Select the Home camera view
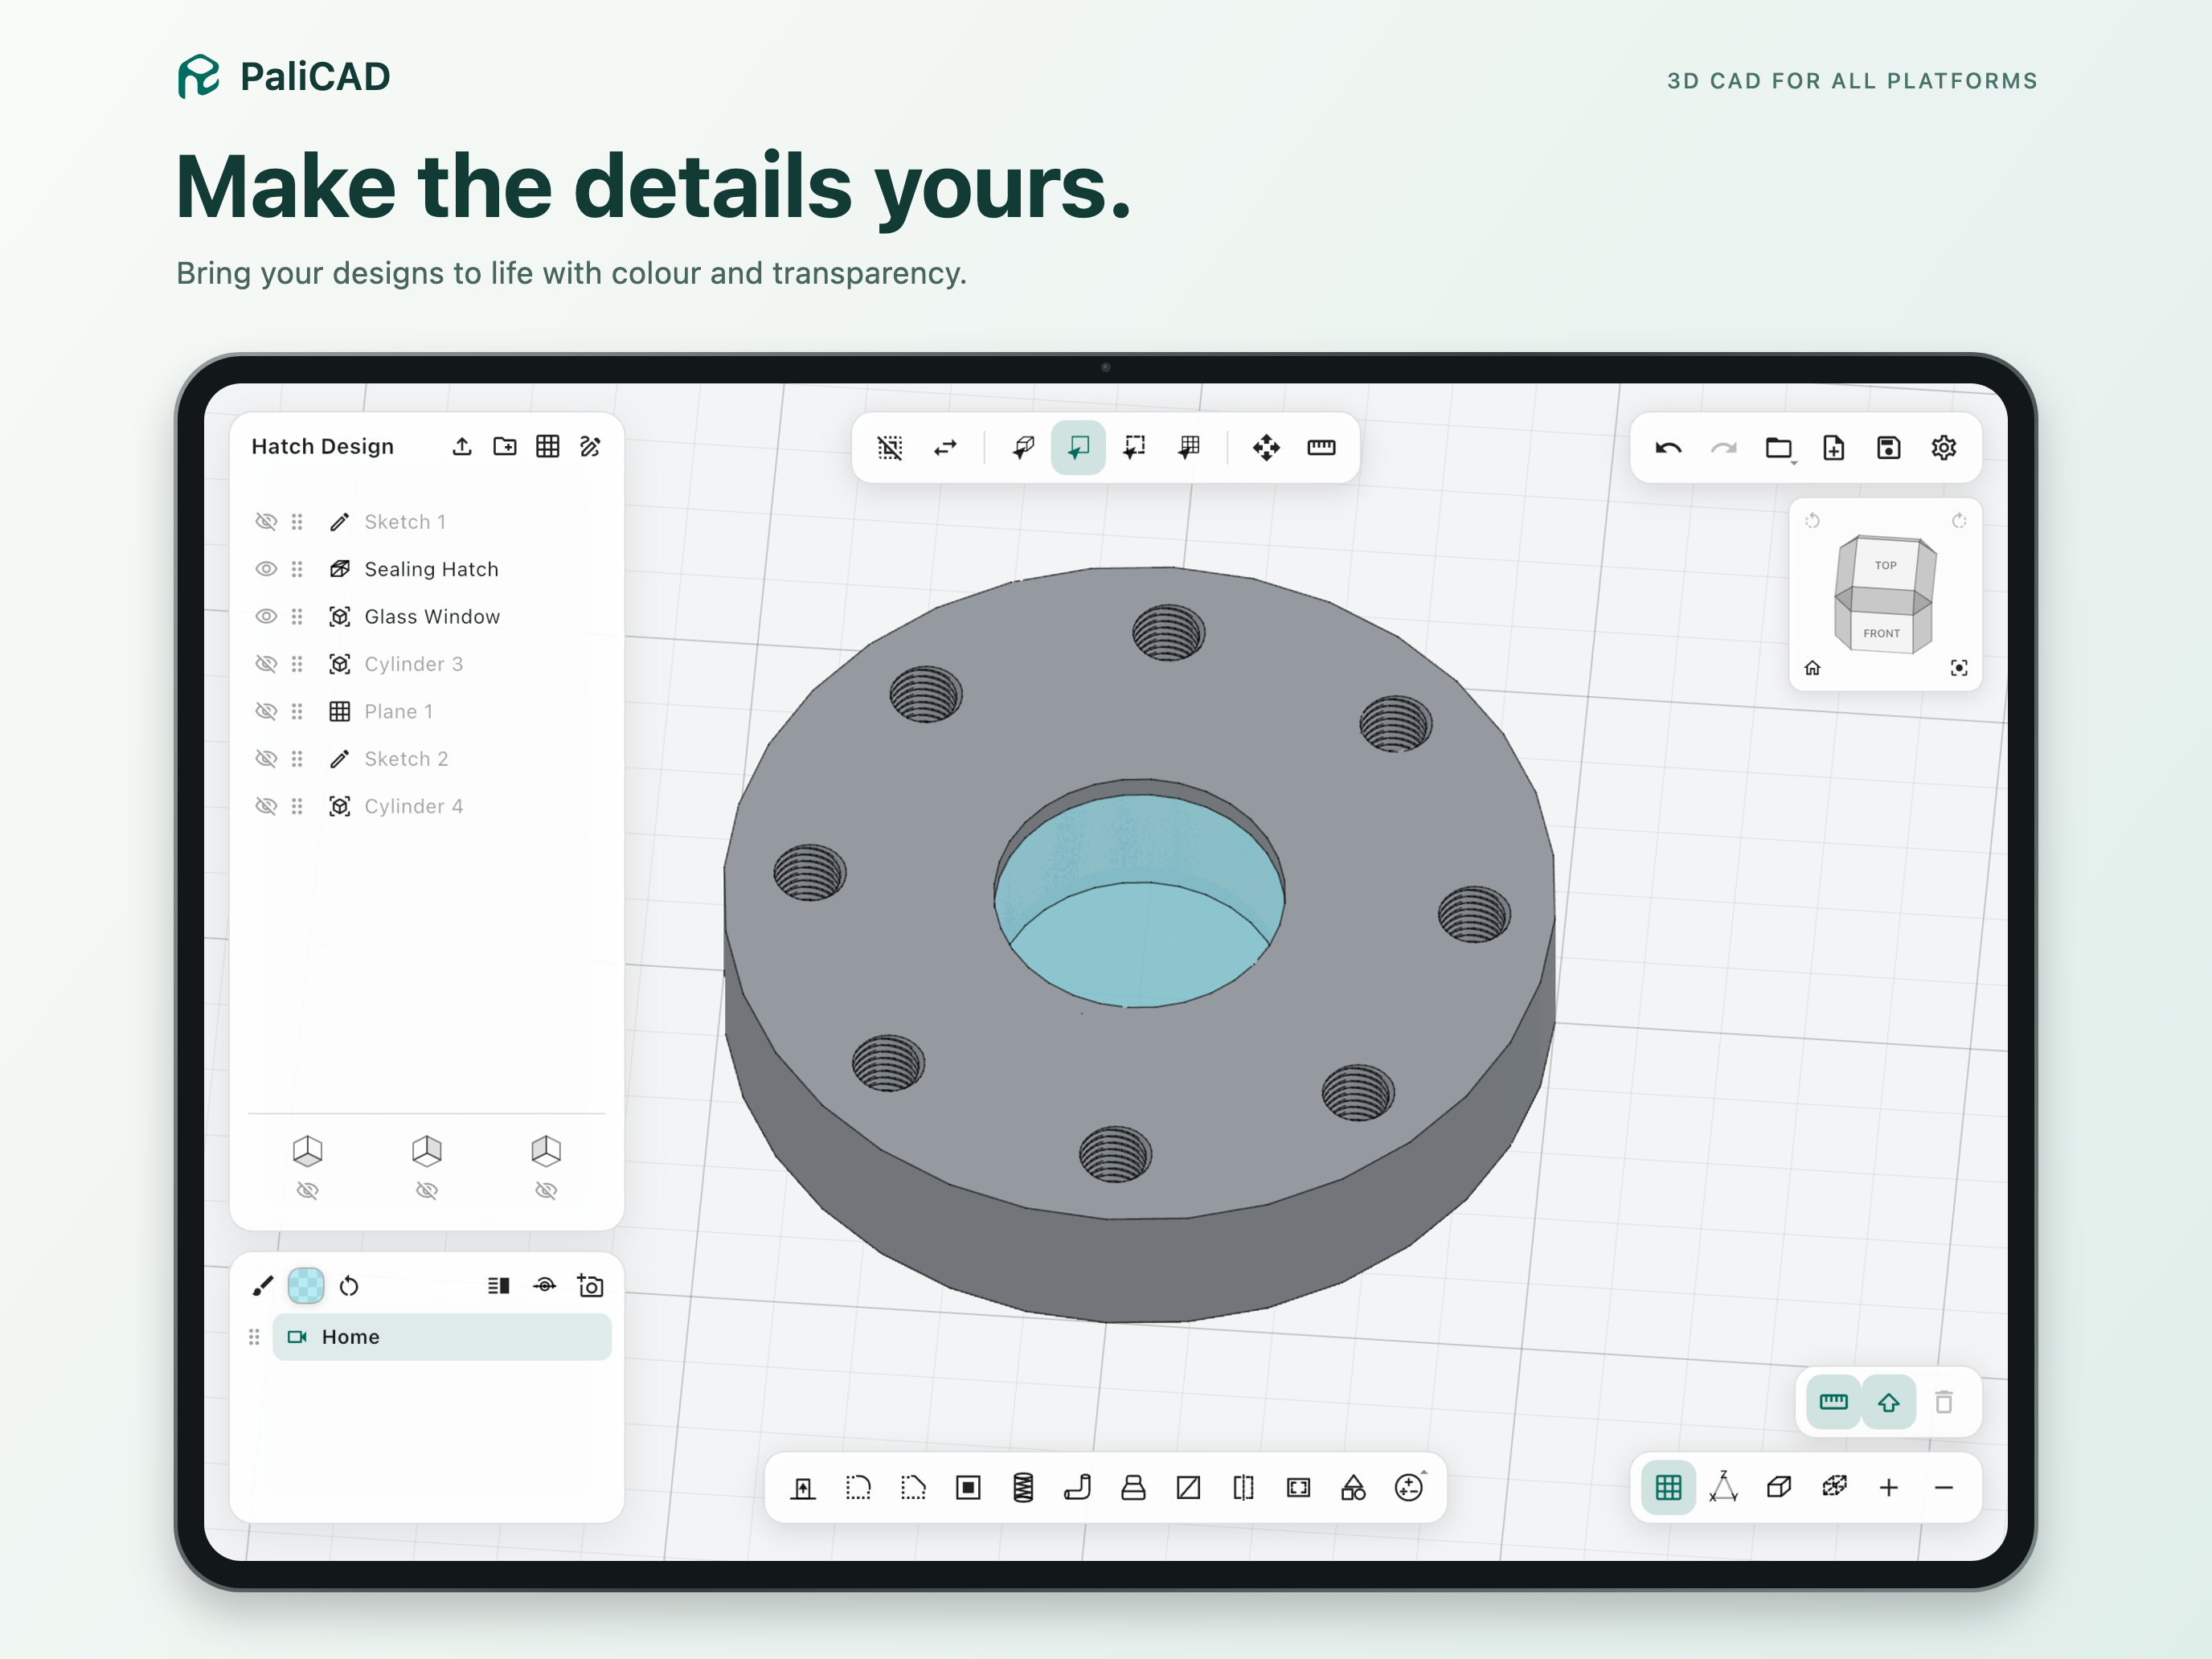 coord(442,1337)
